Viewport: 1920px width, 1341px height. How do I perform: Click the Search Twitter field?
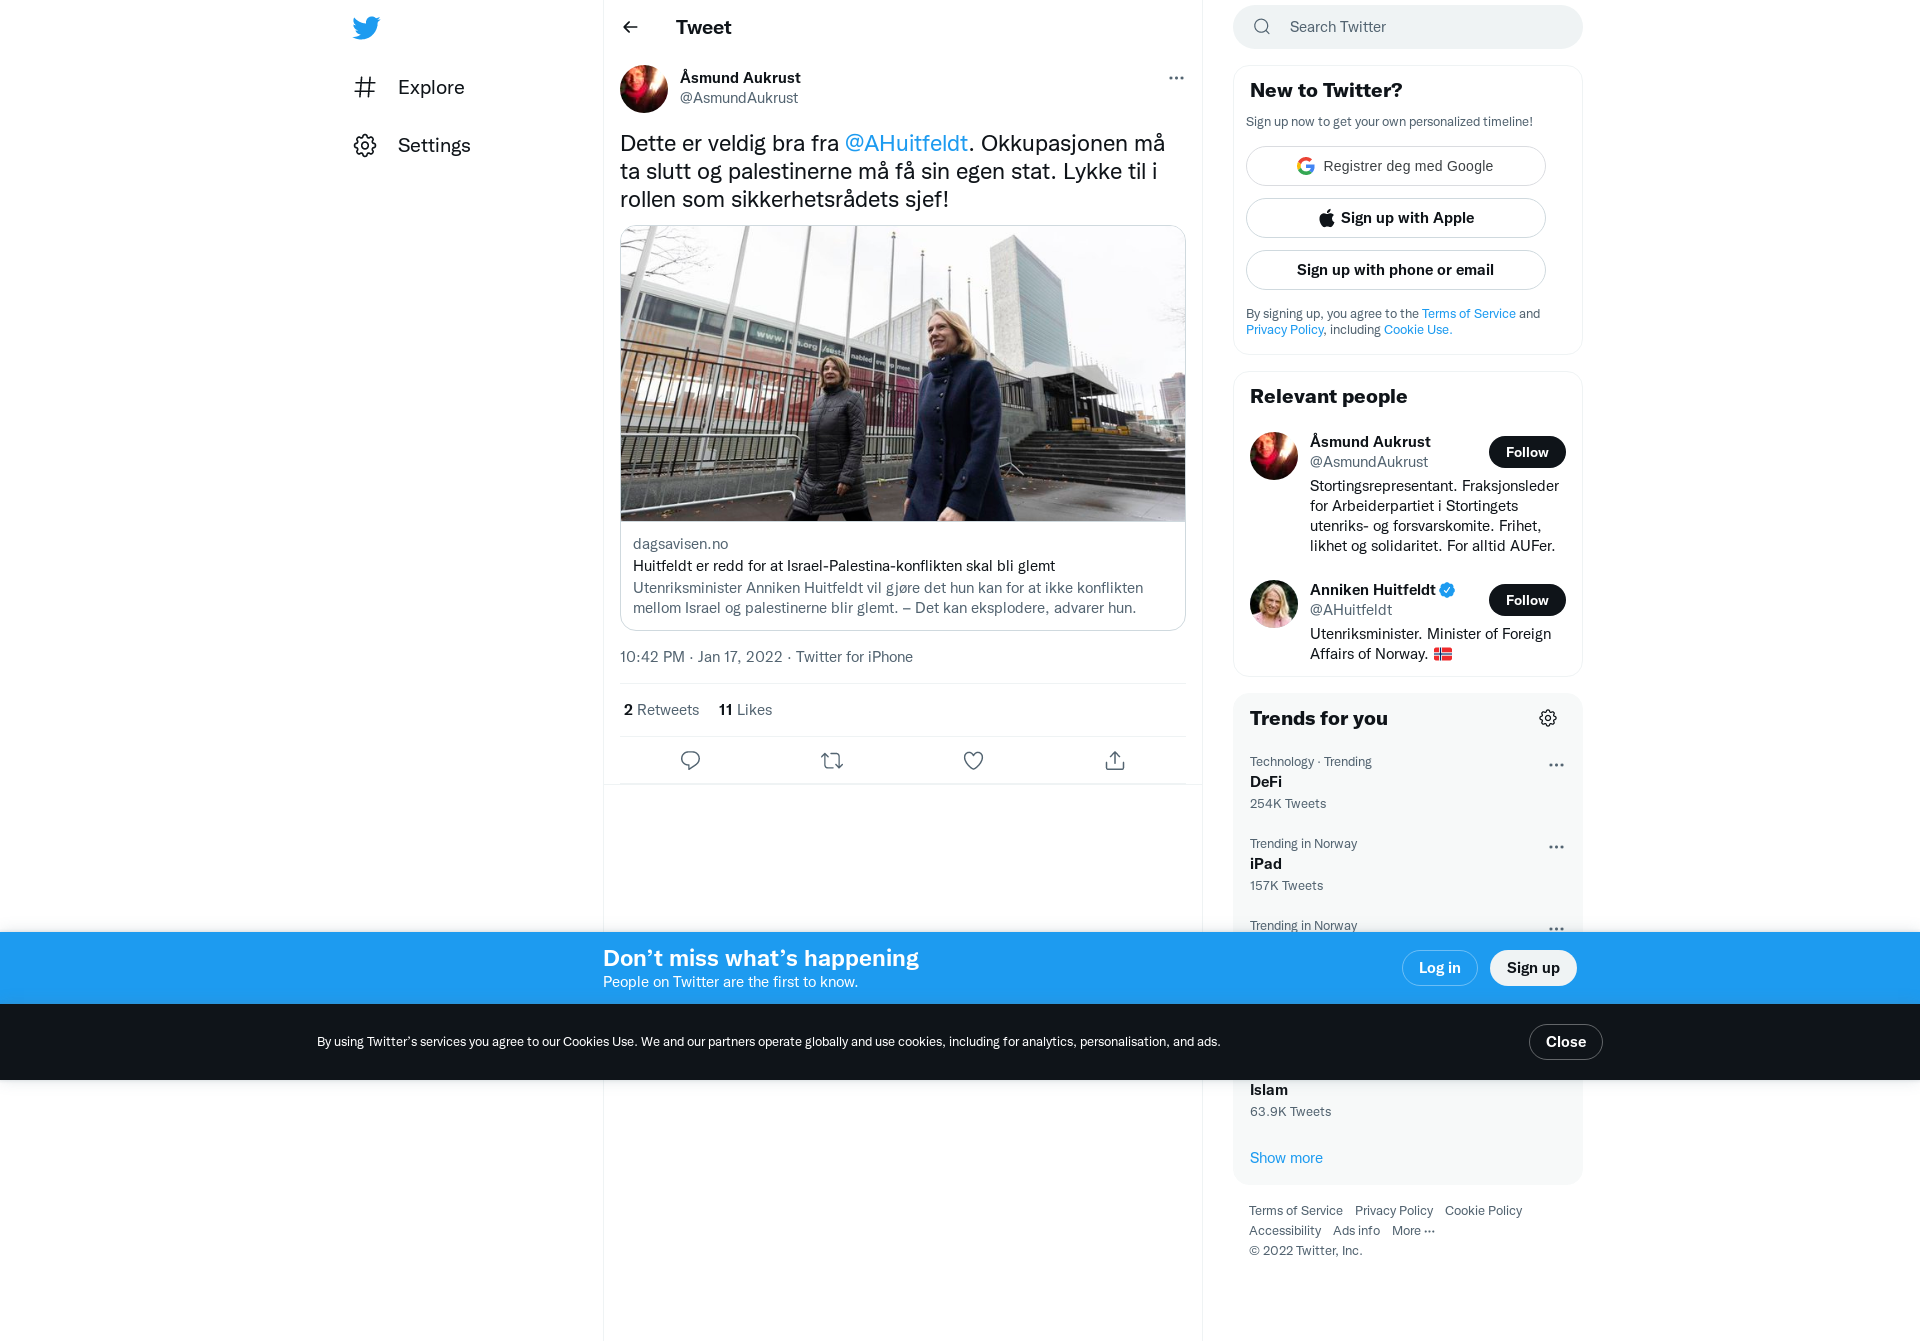click(1408, 27)
